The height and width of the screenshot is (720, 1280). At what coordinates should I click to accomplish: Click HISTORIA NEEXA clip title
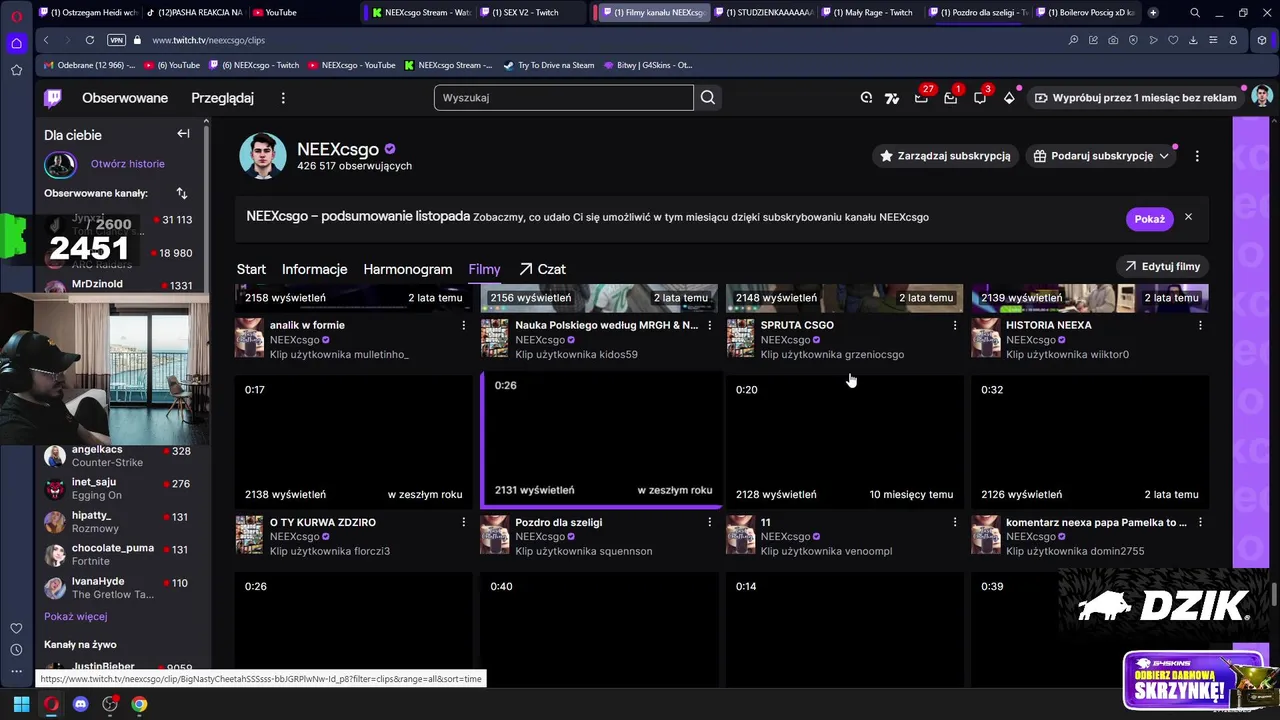point(1048,325)
